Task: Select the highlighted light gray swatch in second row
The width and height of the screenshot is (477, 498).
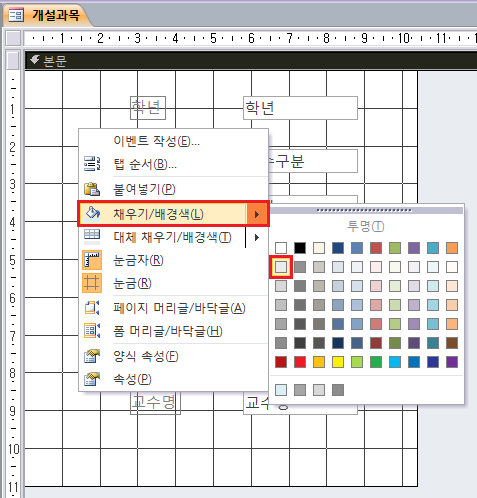Action: point(281,267)
